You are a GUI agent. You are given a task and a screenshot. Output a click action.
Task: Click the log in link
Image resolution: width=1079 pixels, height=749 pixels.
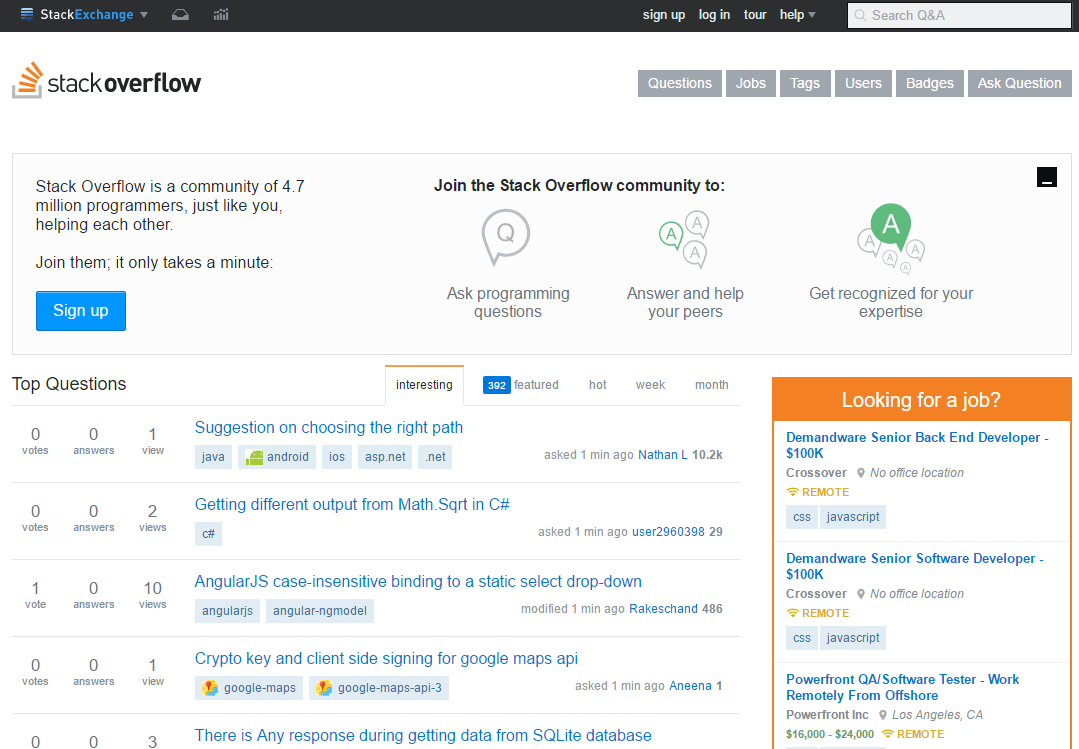point(714,14)
